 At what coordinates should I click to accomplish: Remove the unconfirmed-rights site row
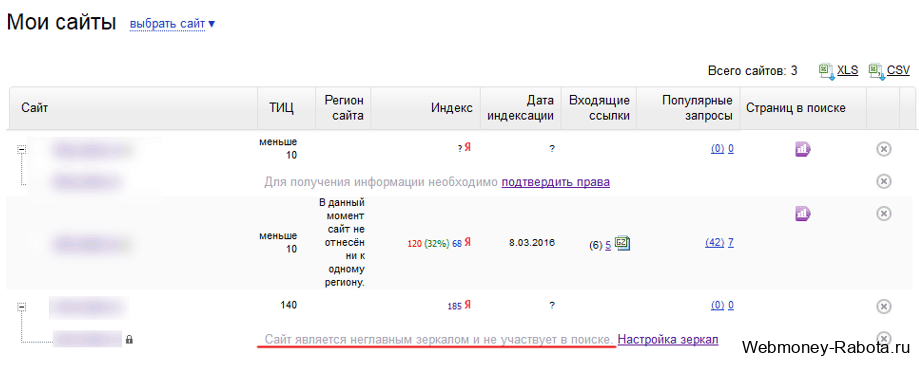click(x=884, y=182)
